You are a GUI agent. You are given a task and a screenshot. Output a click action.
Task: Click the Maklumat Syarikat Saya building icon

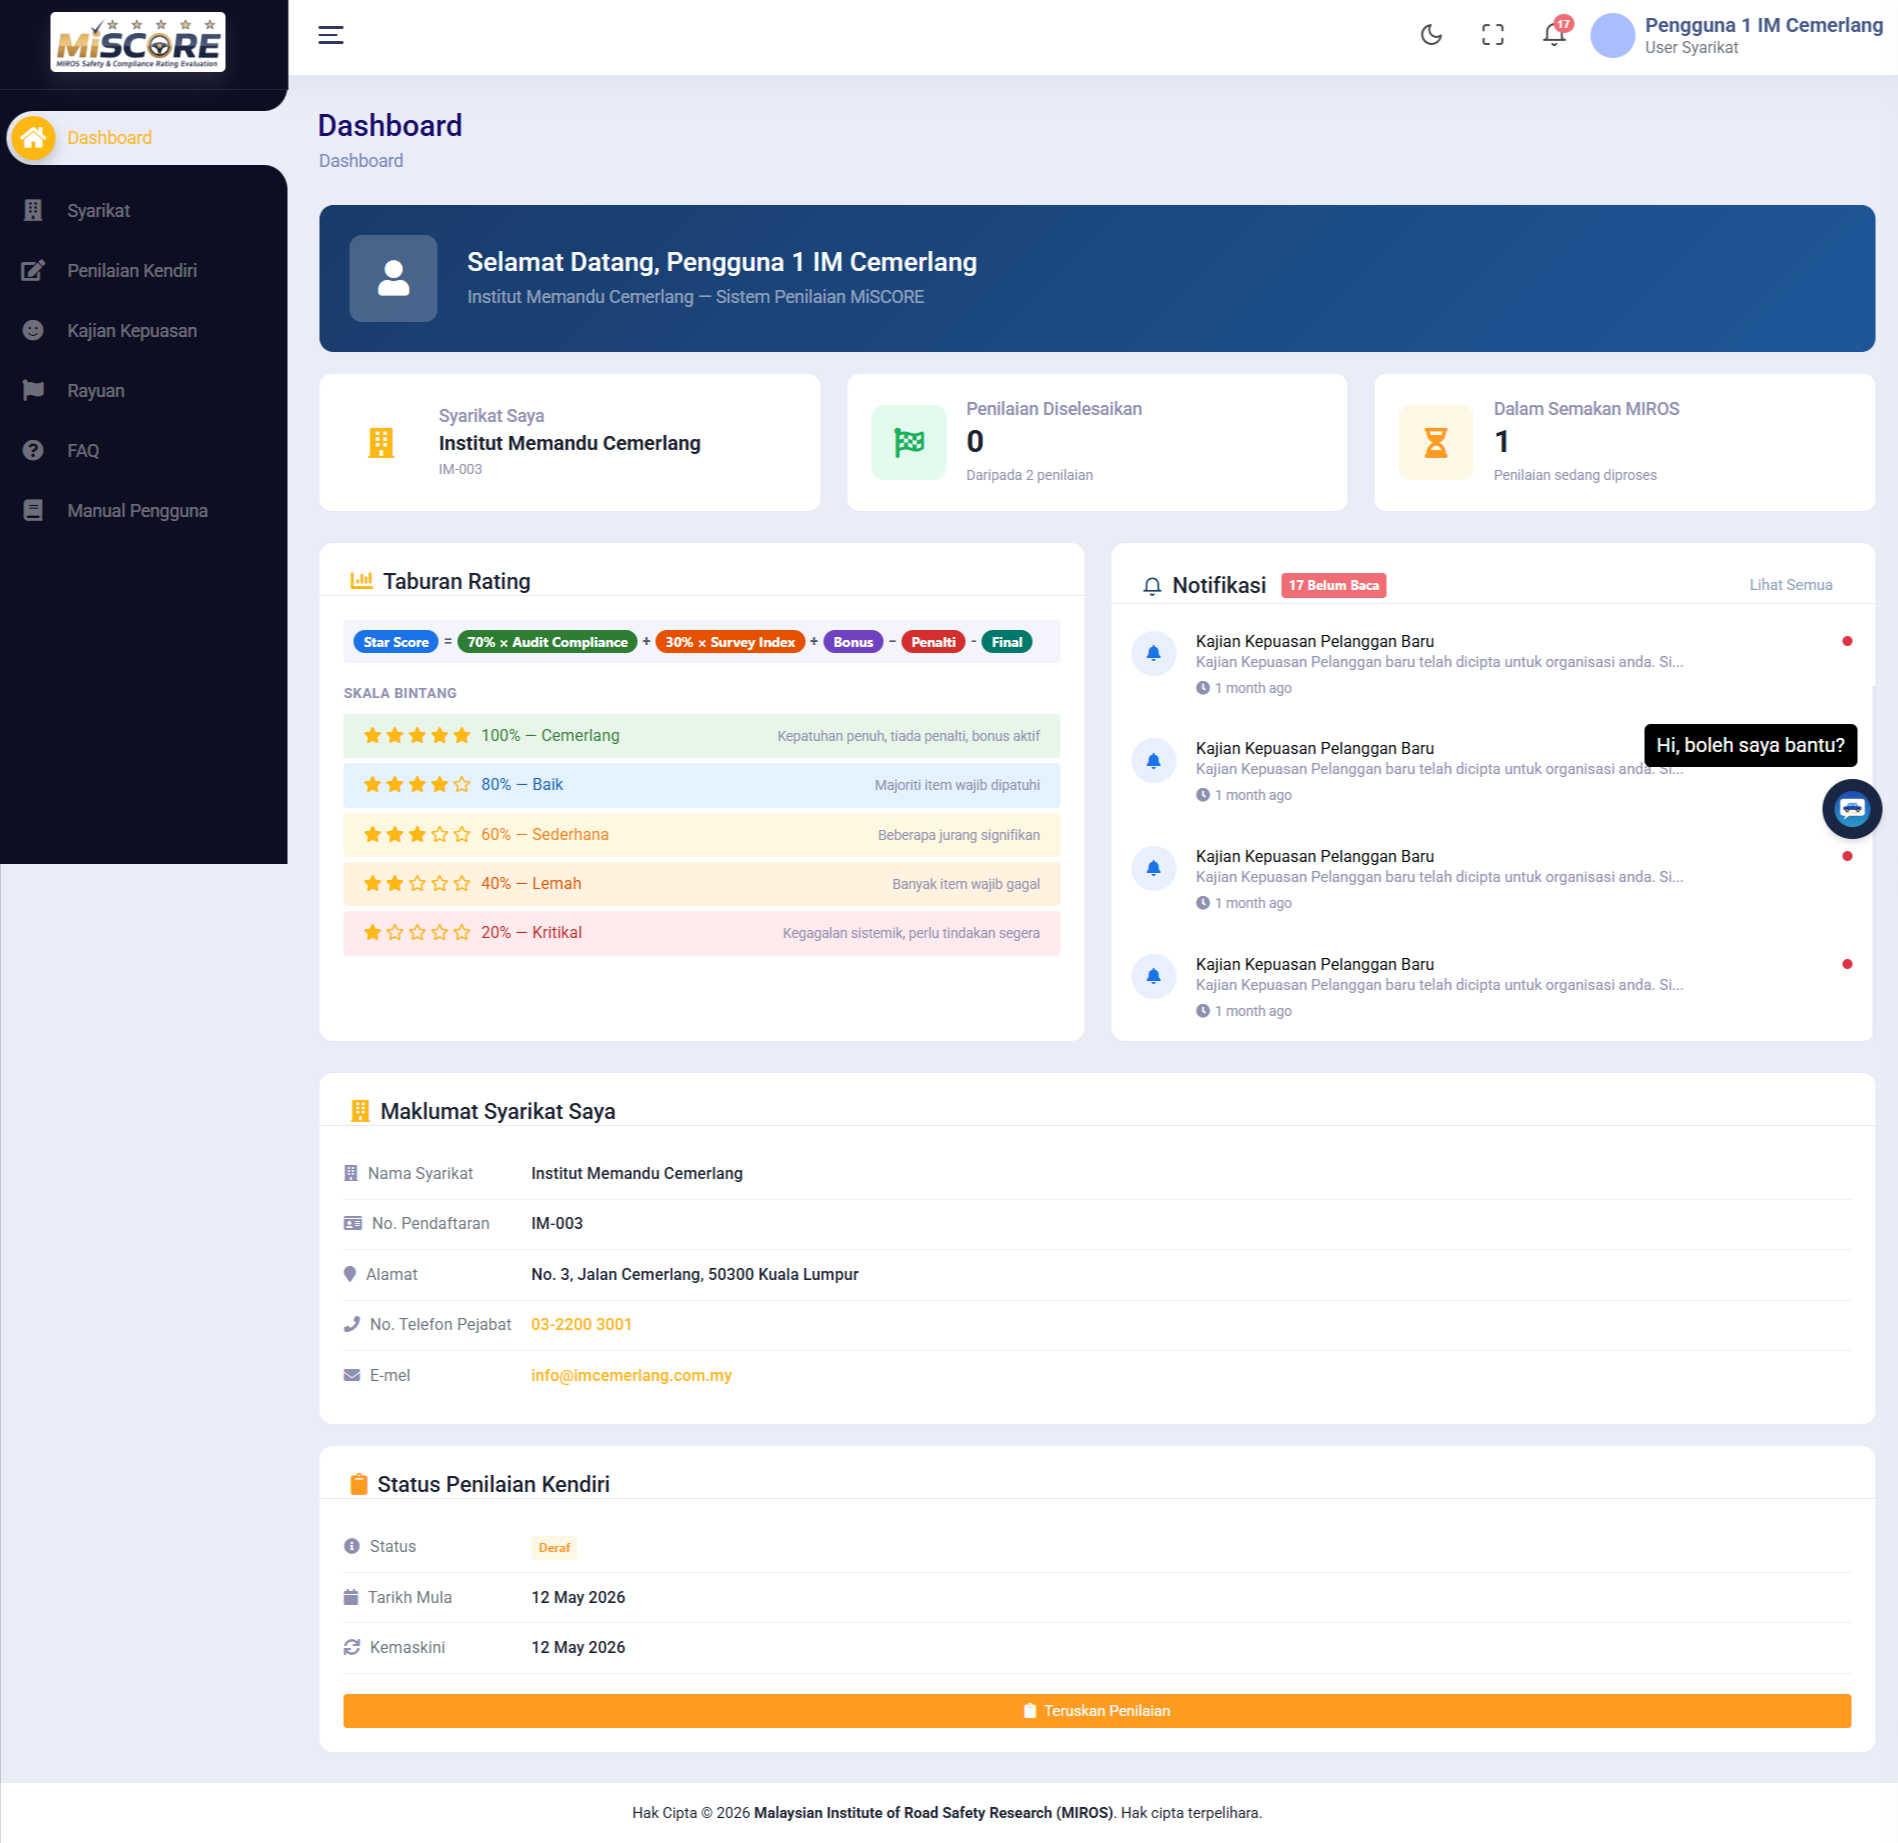pos(360,1111)
